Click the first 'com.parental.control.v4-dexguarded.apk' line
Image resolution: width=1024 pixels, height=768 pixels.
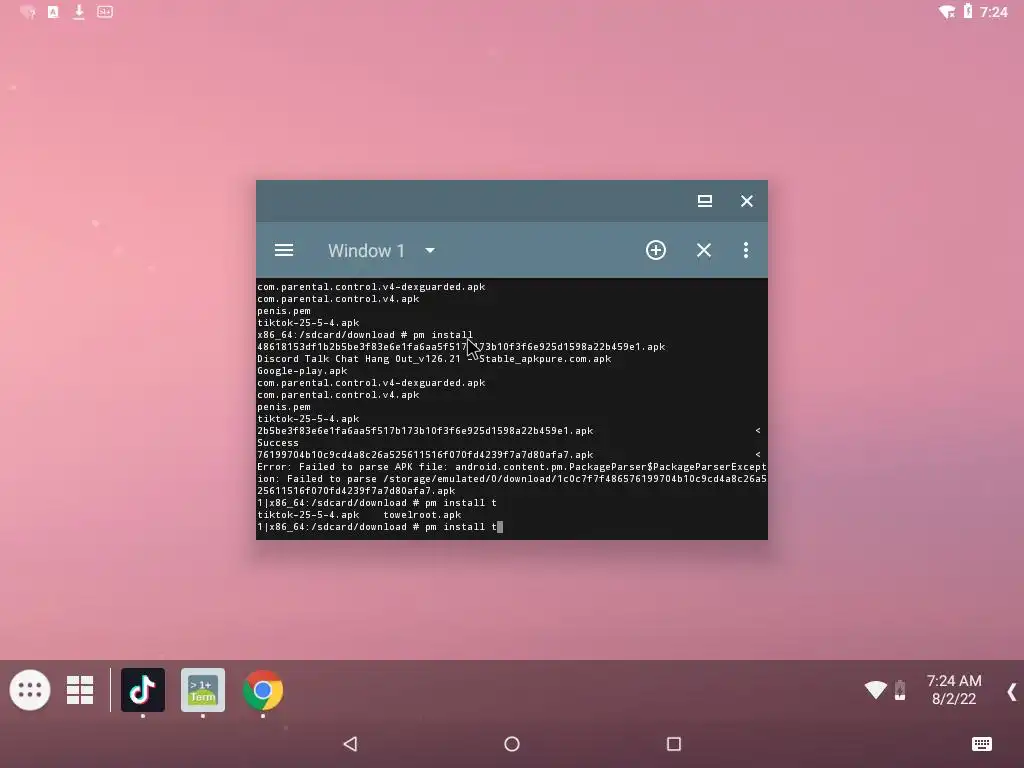371,287
